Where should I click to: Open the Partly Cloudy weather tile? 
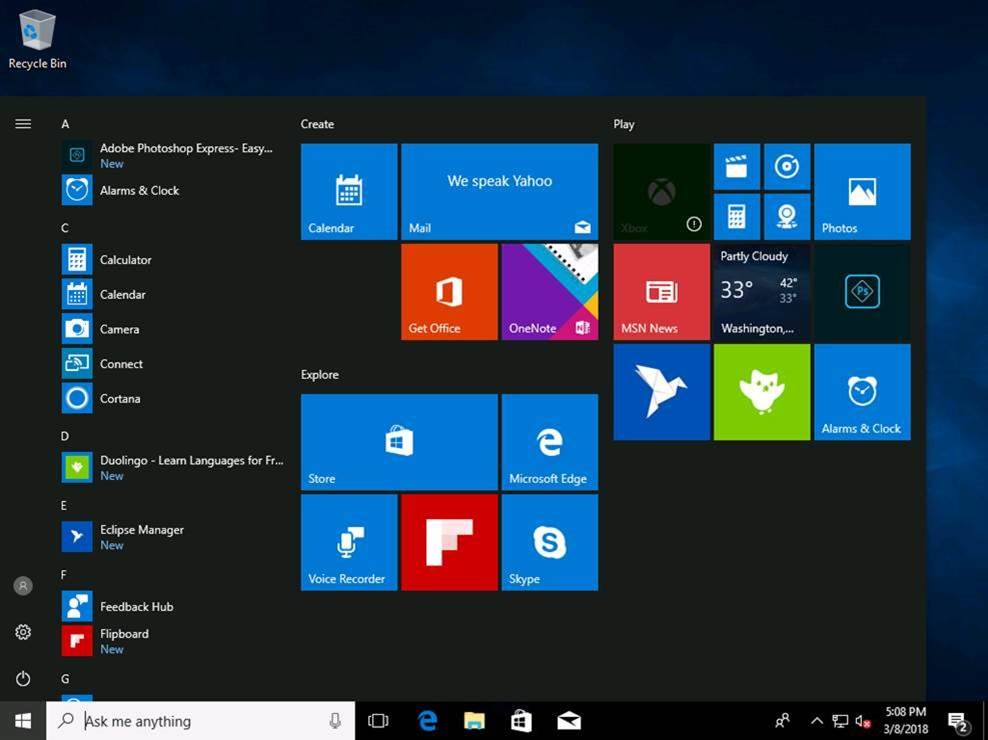point(762,292)
